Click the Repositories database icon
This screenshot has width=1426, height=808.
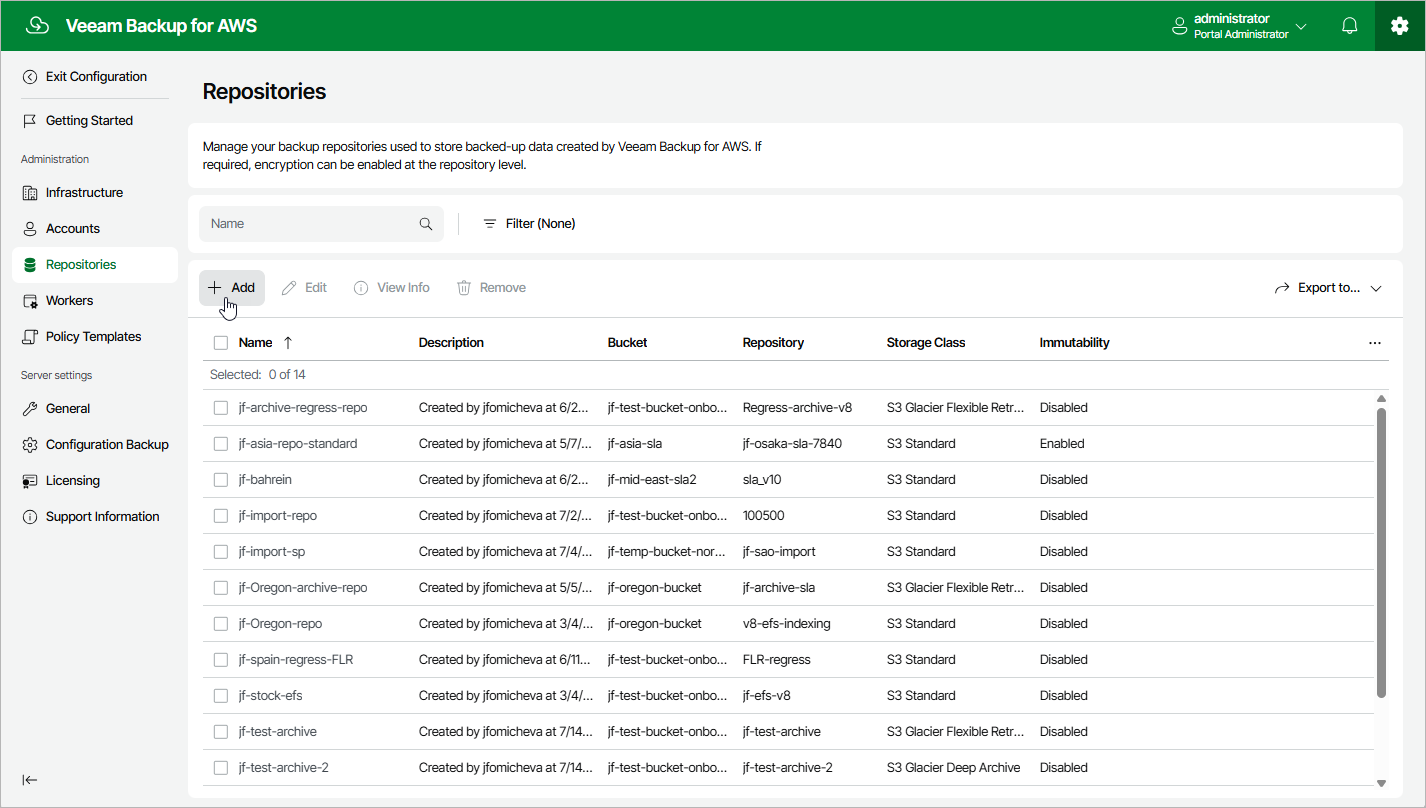(x=30, y=265)
